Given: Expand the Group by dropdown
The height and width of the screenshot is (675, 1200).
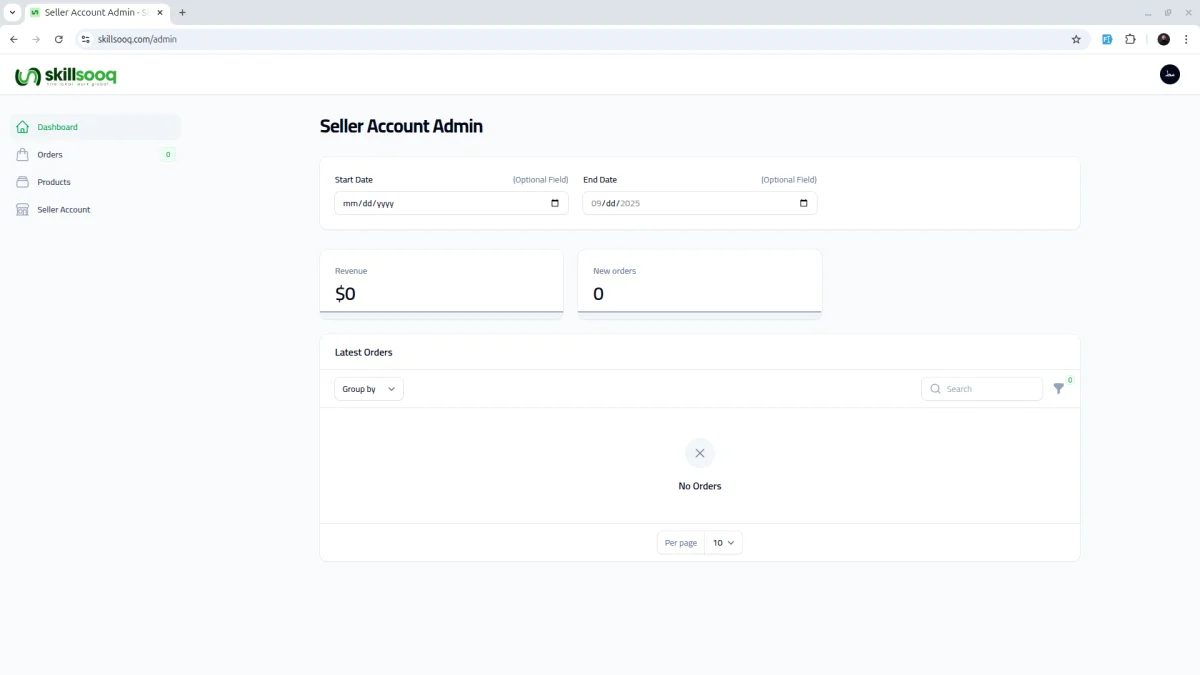Looking at the screenshot, I should coord(369,389).
